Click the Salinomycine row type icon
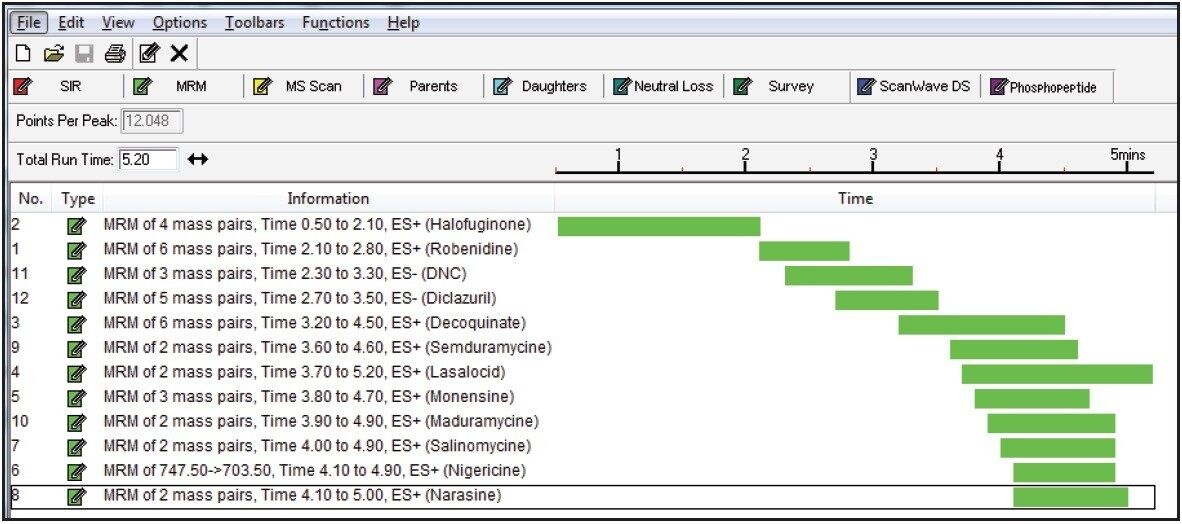This screenshot has height=524, width=1182. click(x=76, y=447)
